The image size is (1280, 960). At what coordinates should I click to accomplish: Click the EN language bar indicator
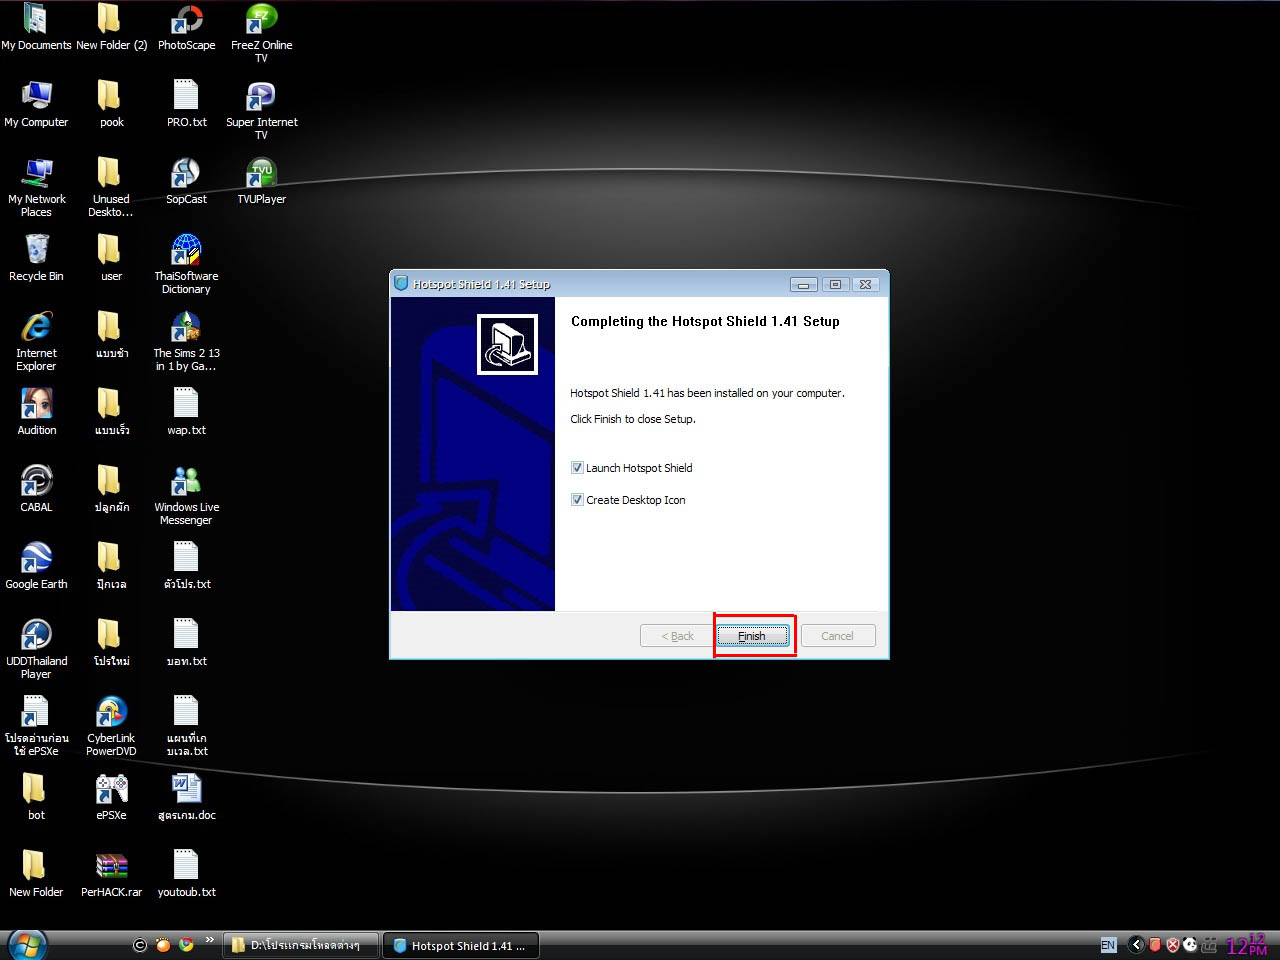coord(1108,945)
